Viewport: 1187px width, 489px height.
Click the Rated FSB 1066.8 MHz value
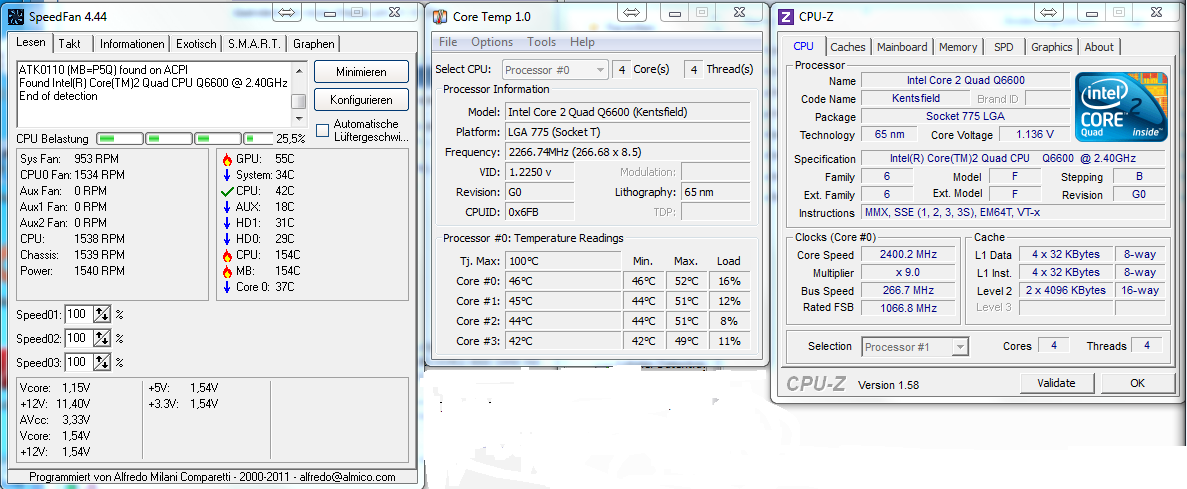[x=908, y=308]
